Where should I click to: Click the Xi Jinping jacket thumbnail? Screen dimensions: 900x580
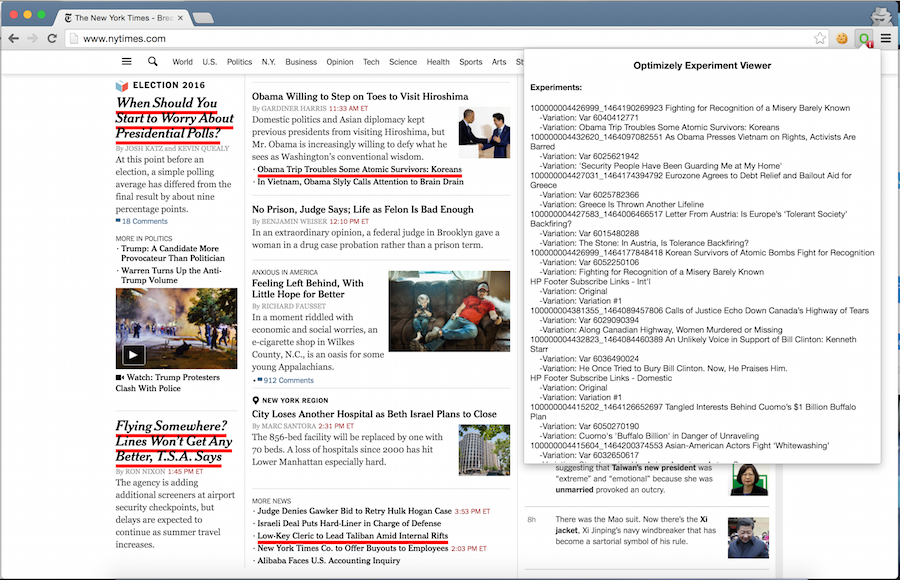tap(748, 538)
